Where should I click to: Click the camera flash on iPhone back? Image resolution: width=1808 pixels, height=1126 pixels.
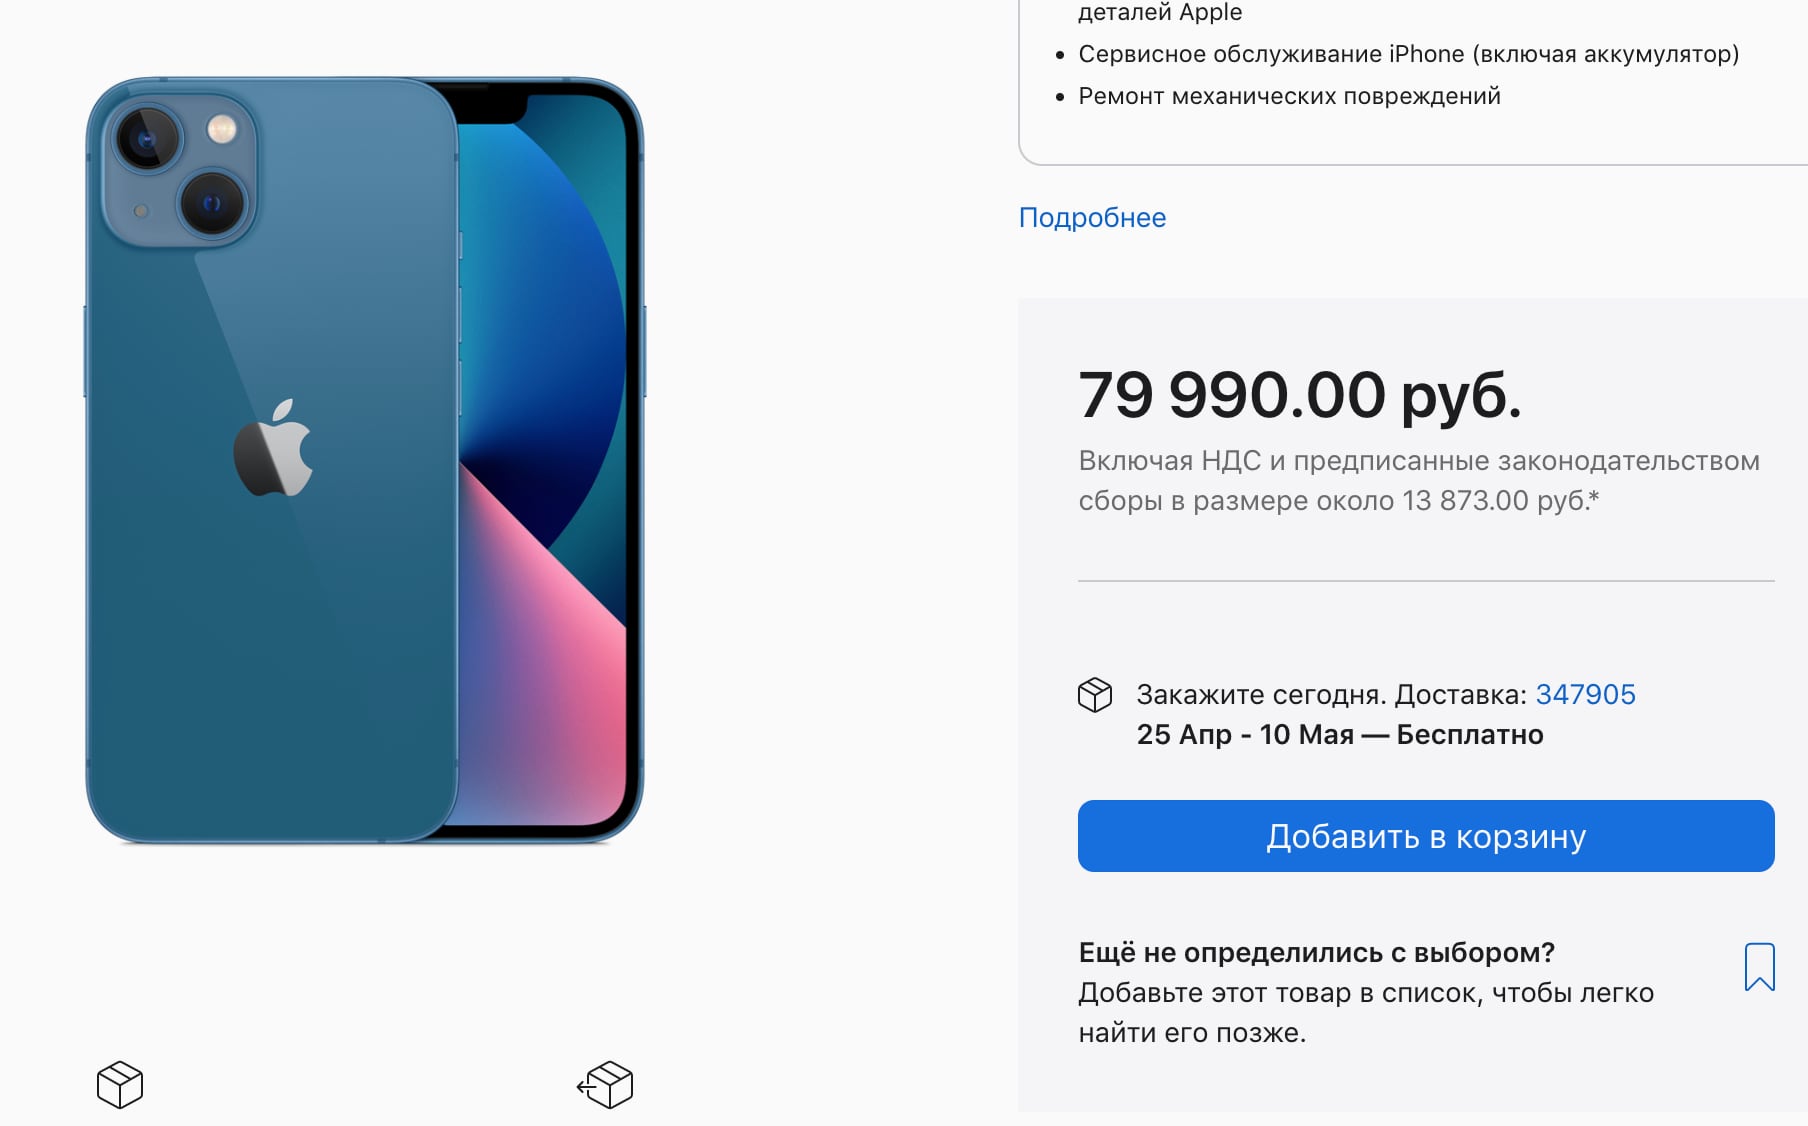click(221, 128)
